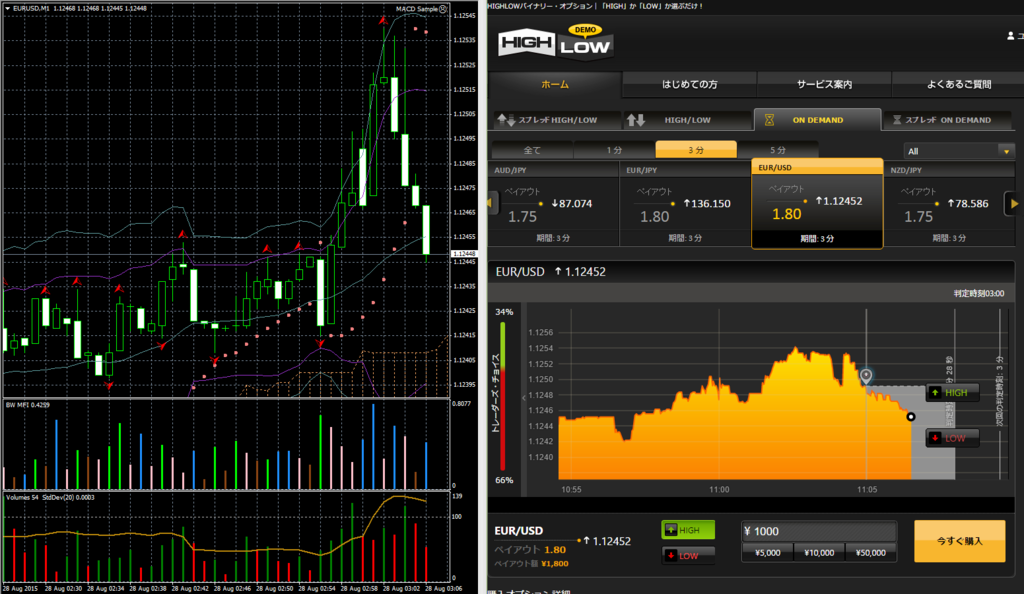Click the spread HIGH/LOW arrows icon
1024x594 pixels.
pos(506,119)
